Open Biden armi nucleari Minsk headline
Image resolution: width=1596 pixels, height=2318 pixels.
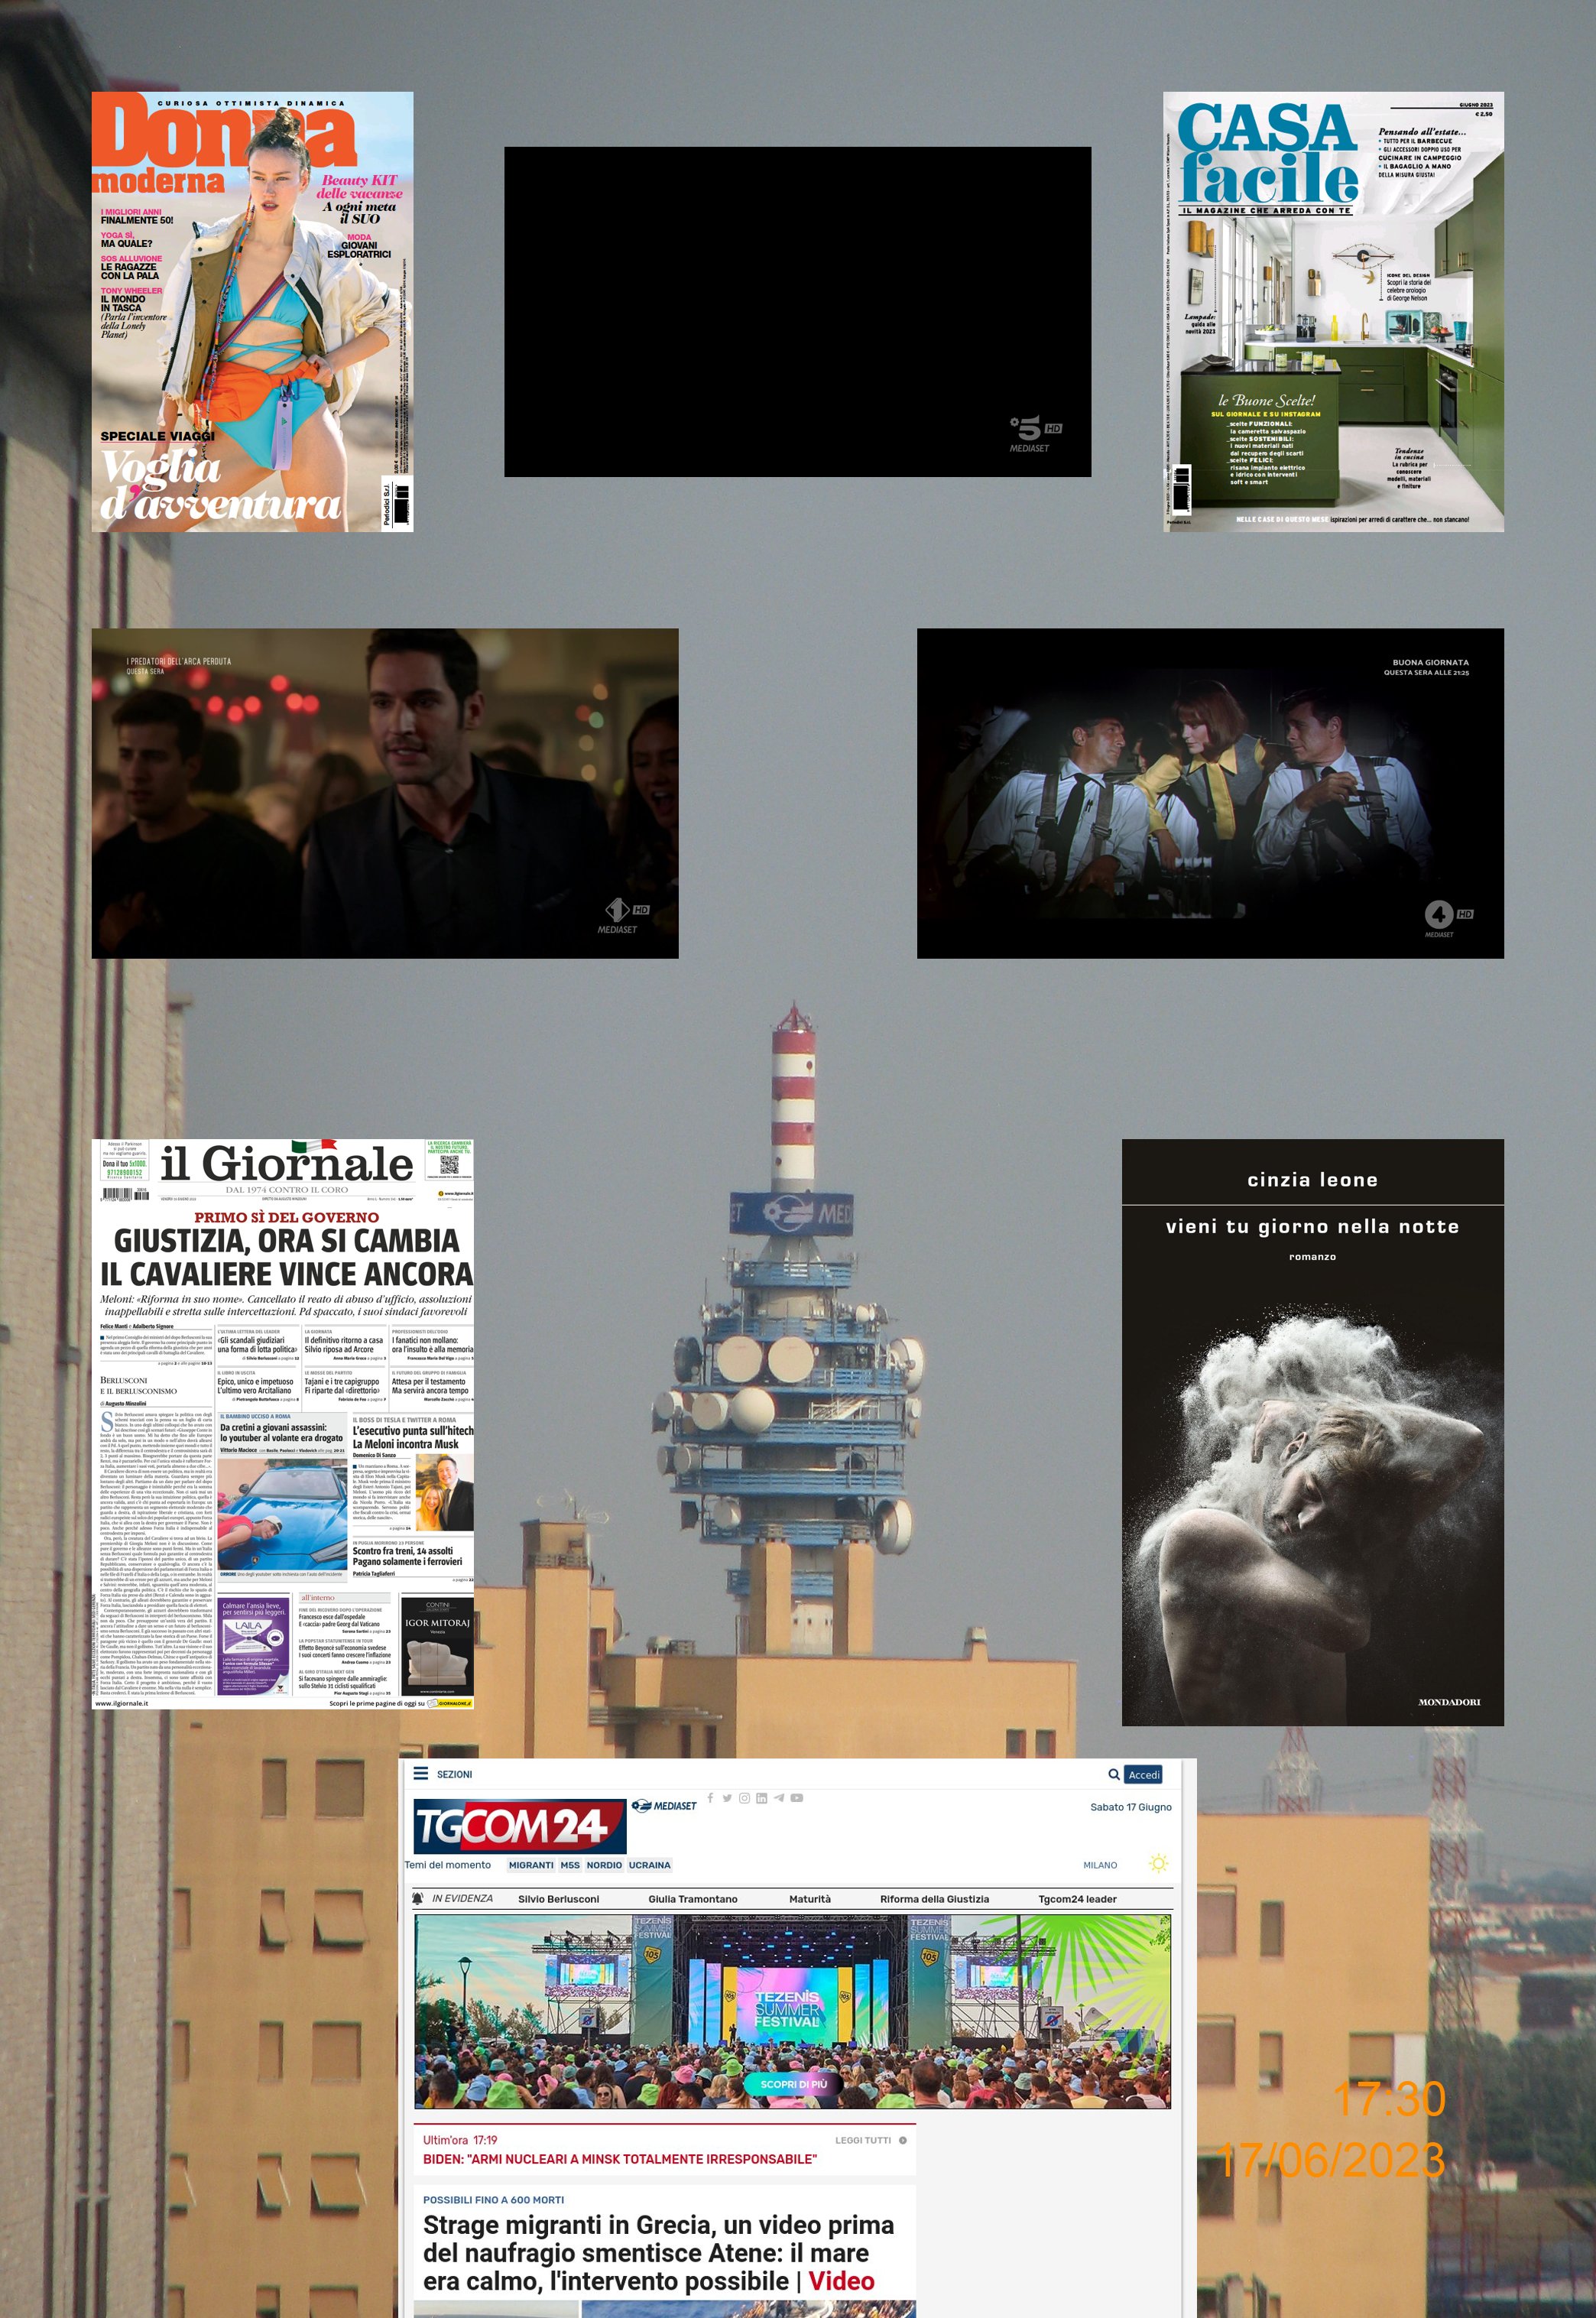(619, 2159)
